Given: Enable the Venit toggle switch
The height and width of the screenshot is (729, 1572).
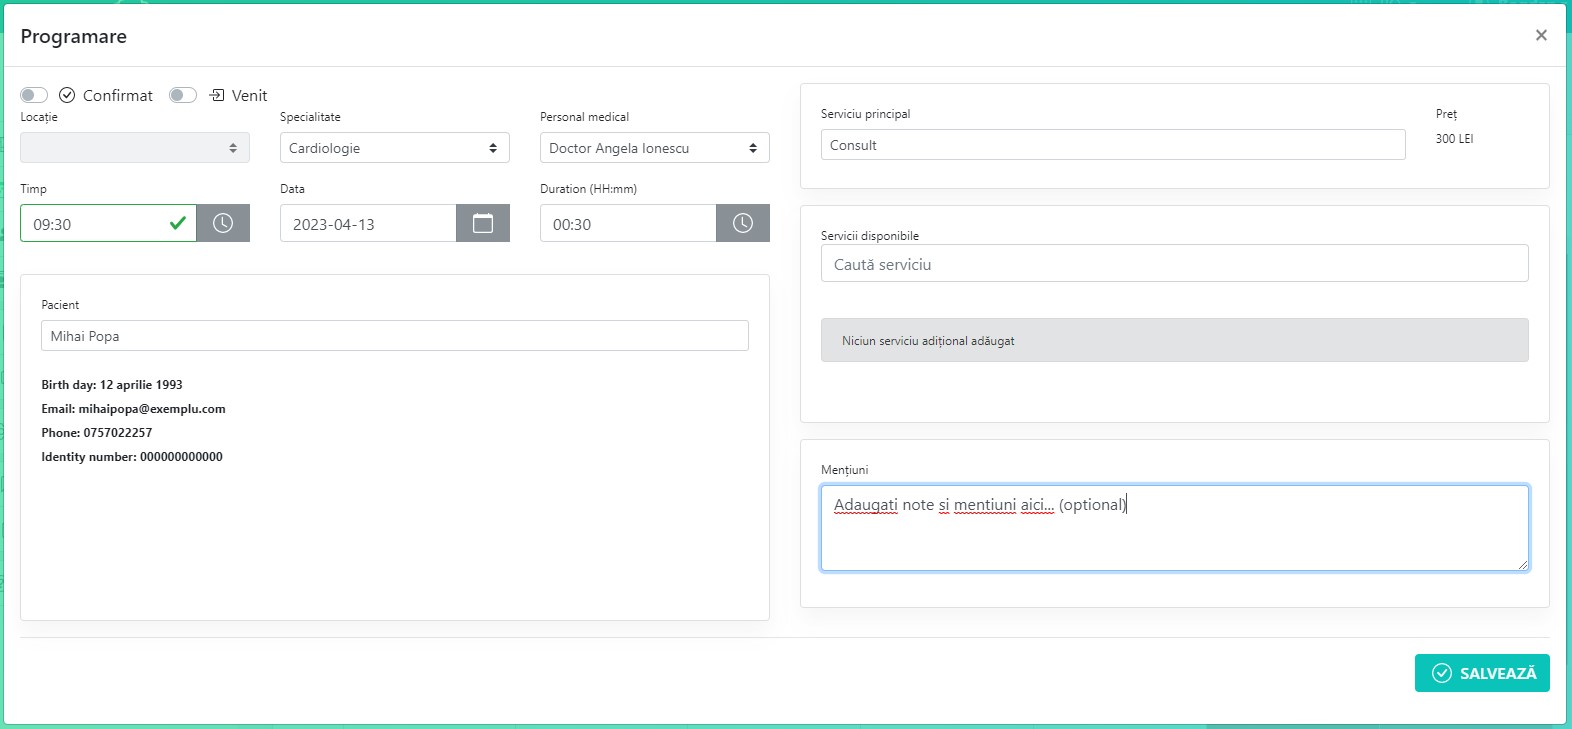Looking at the screenshot, I should coord(183,95).
